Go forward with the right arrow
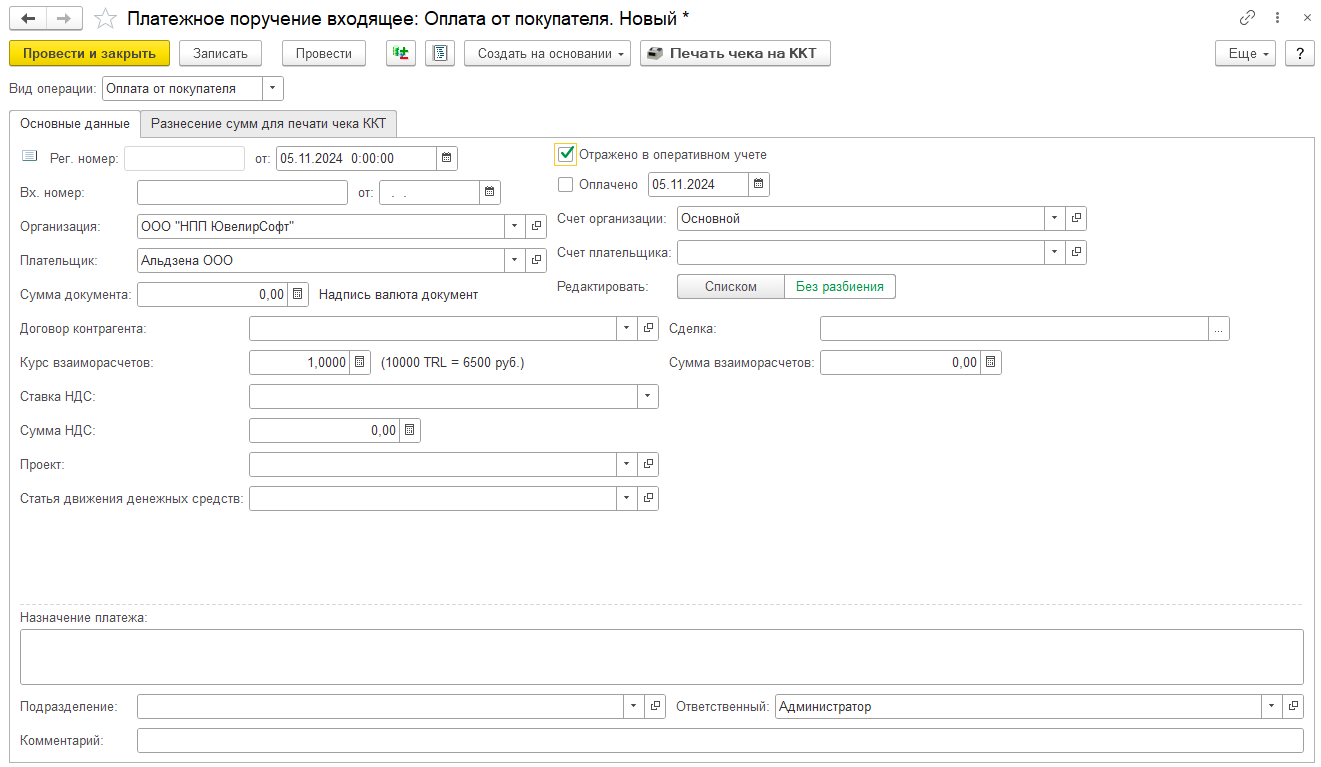The height and width of the screenshot is (767, 1321). (64, 19)
